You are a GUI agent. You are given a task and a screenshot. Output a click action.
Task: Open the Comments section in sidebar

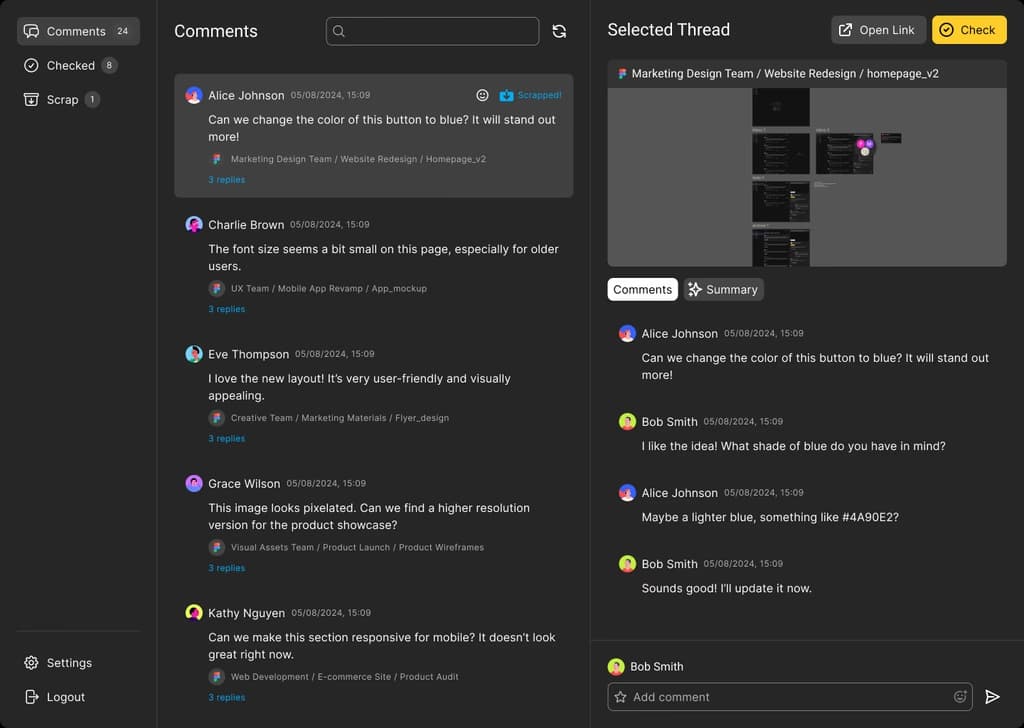pos(78,31)
